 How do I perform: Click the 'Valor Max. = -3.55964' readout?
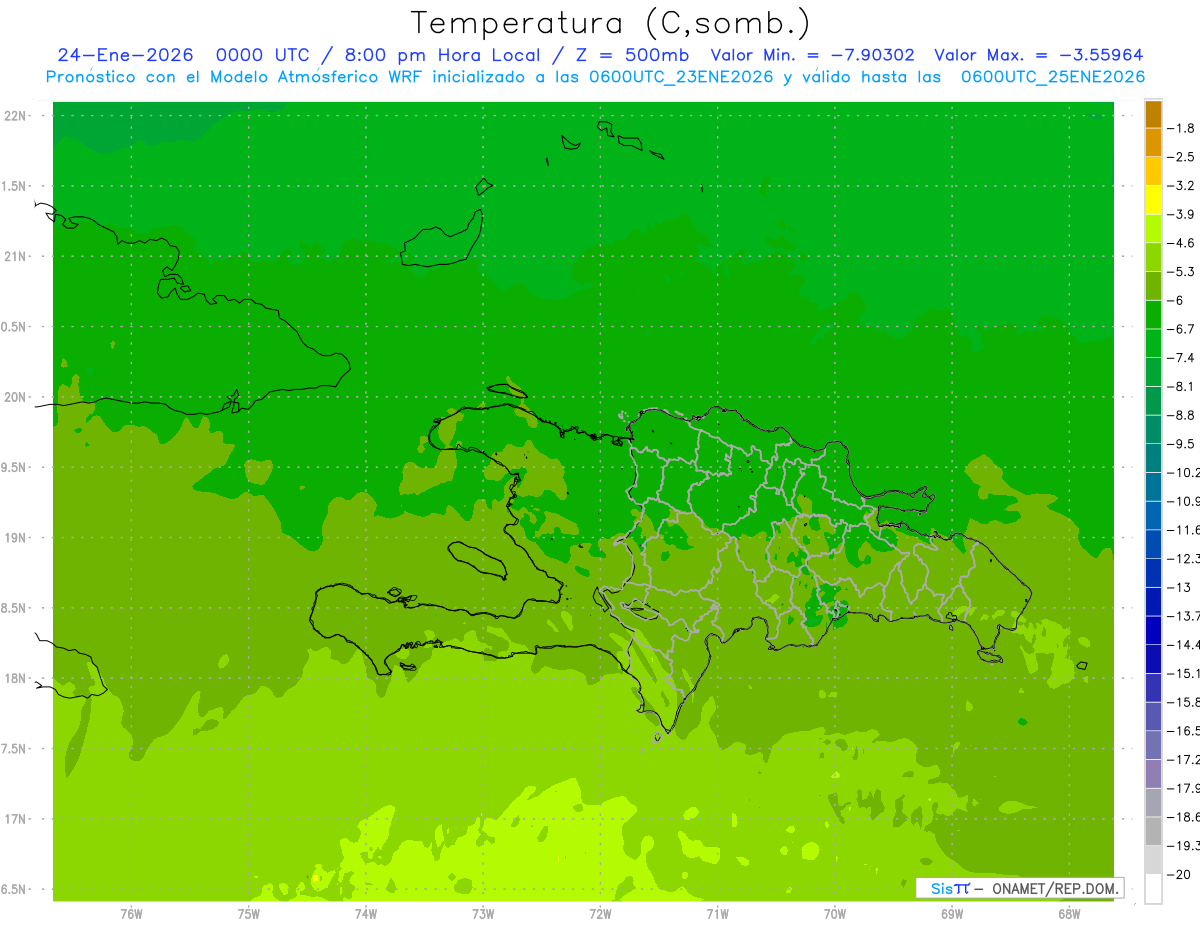(x=1038, y=55)
